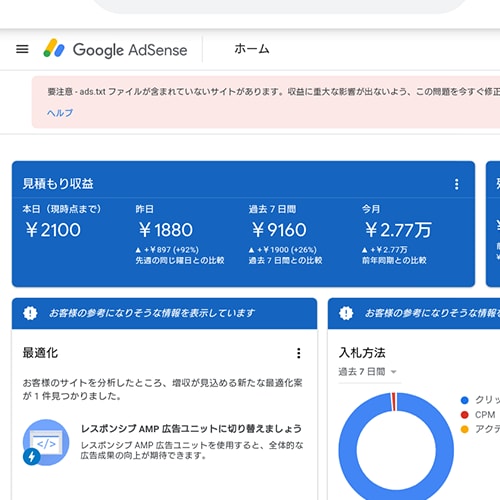
Task: Click the AMP code illustration icon
Action: coord(46,442)
